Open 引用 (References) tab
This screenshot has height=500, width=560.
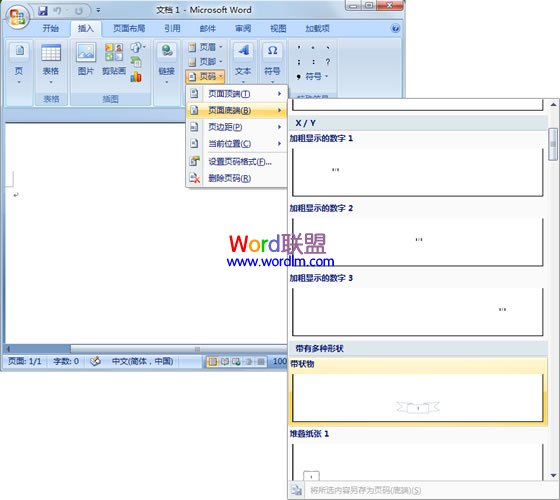pos(172,28)
